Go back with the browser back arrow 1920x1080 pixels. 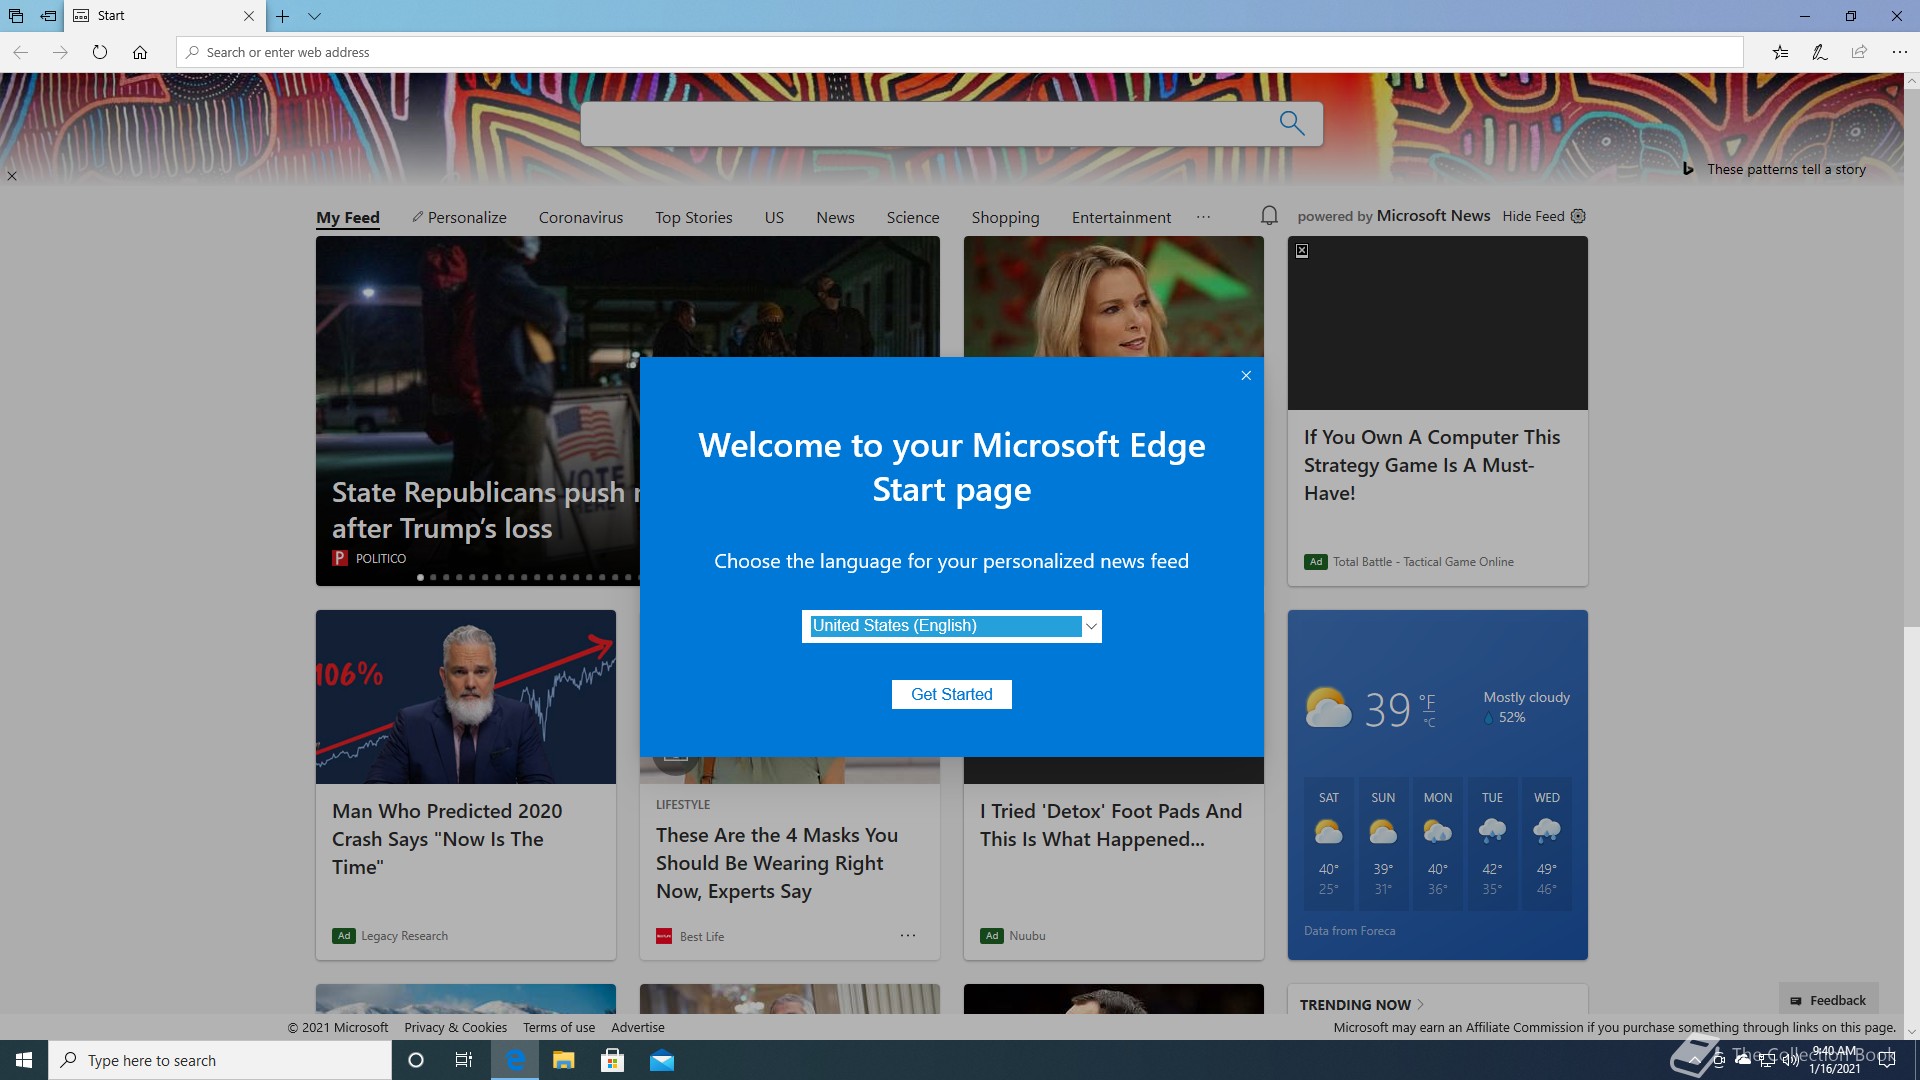pyautogui.click(x=20, y=52)
